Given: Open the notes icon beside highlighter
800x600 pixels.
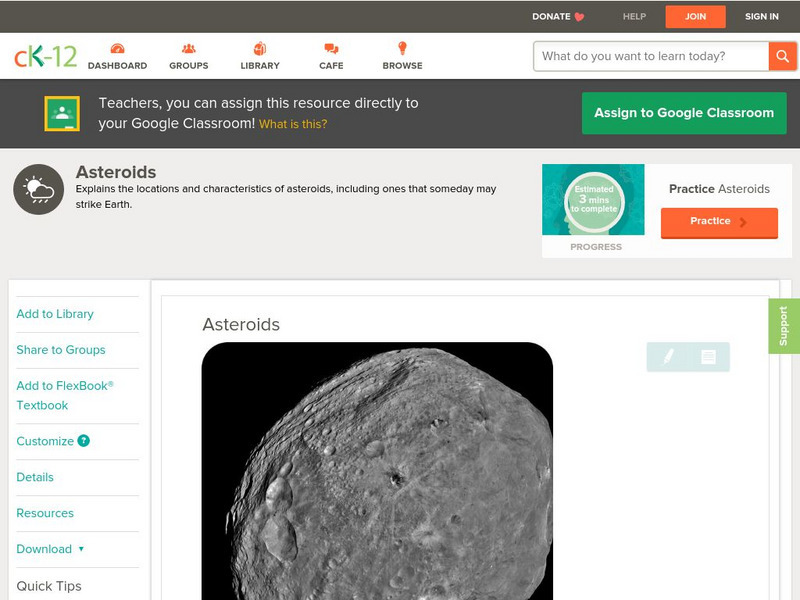Looking at the screenshot, I should (708, 356).
